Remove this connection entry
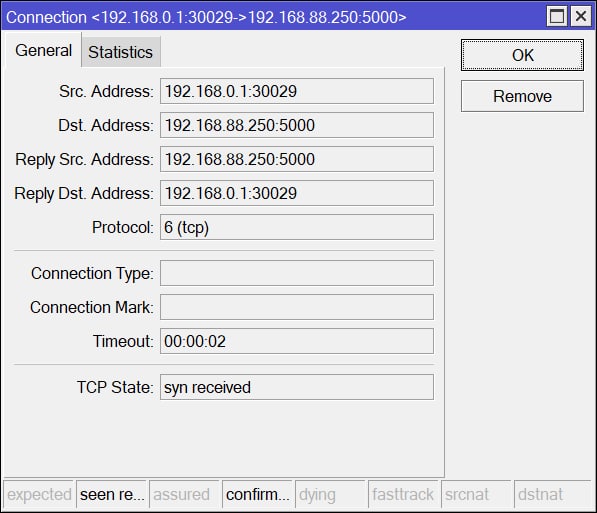 point(522,96)
